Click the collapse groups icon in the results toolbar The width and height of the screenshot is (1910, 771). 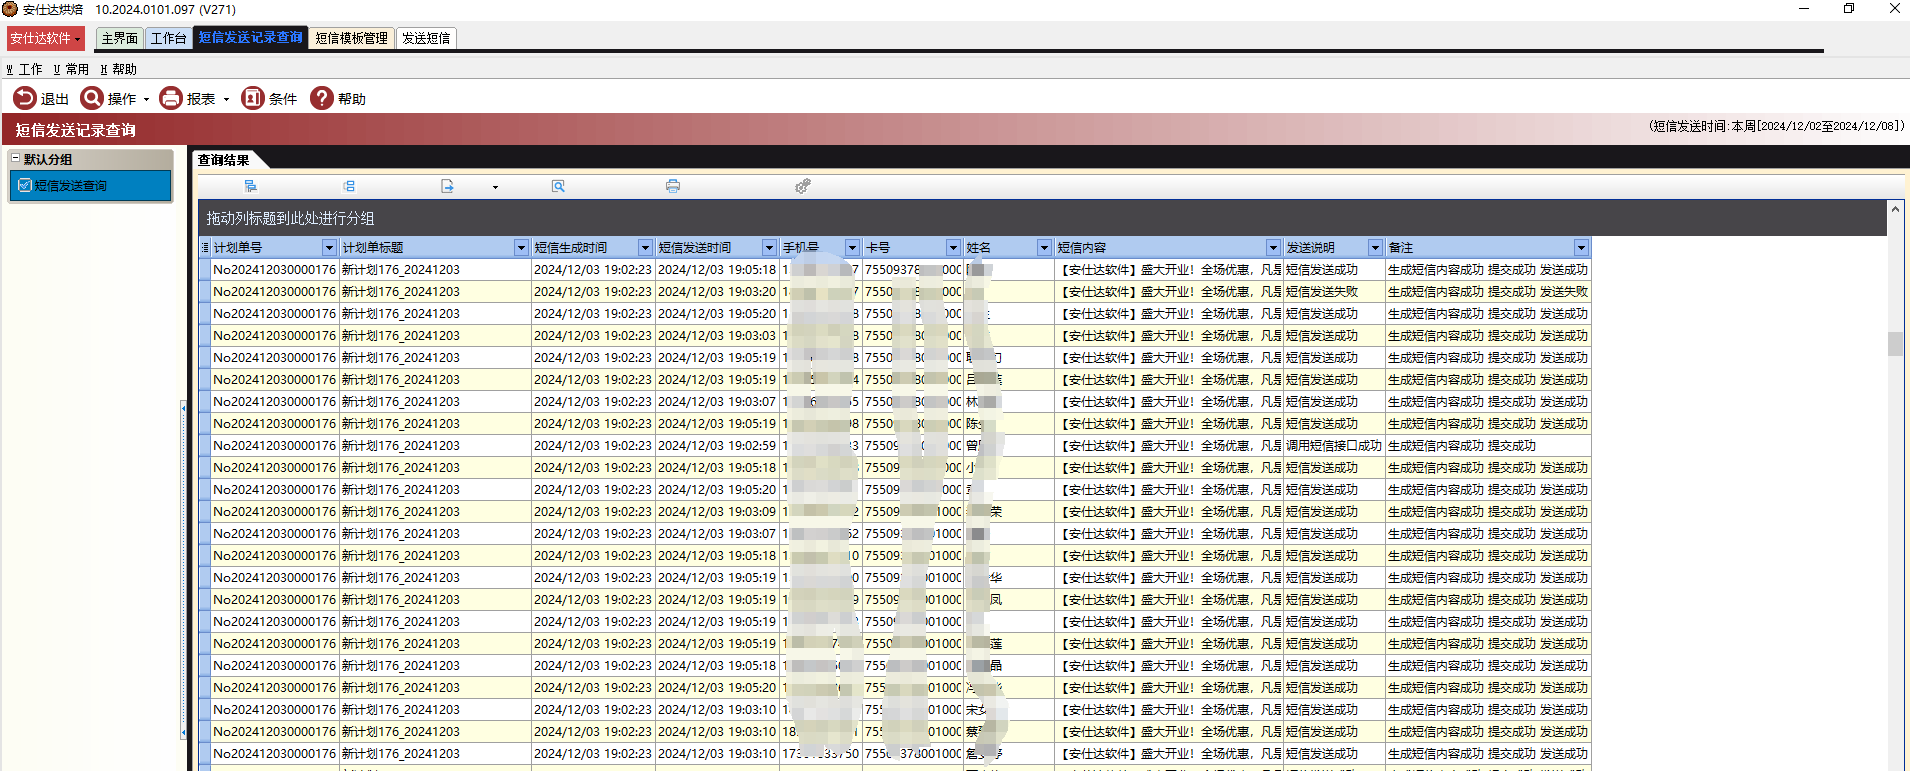(348, 186)
